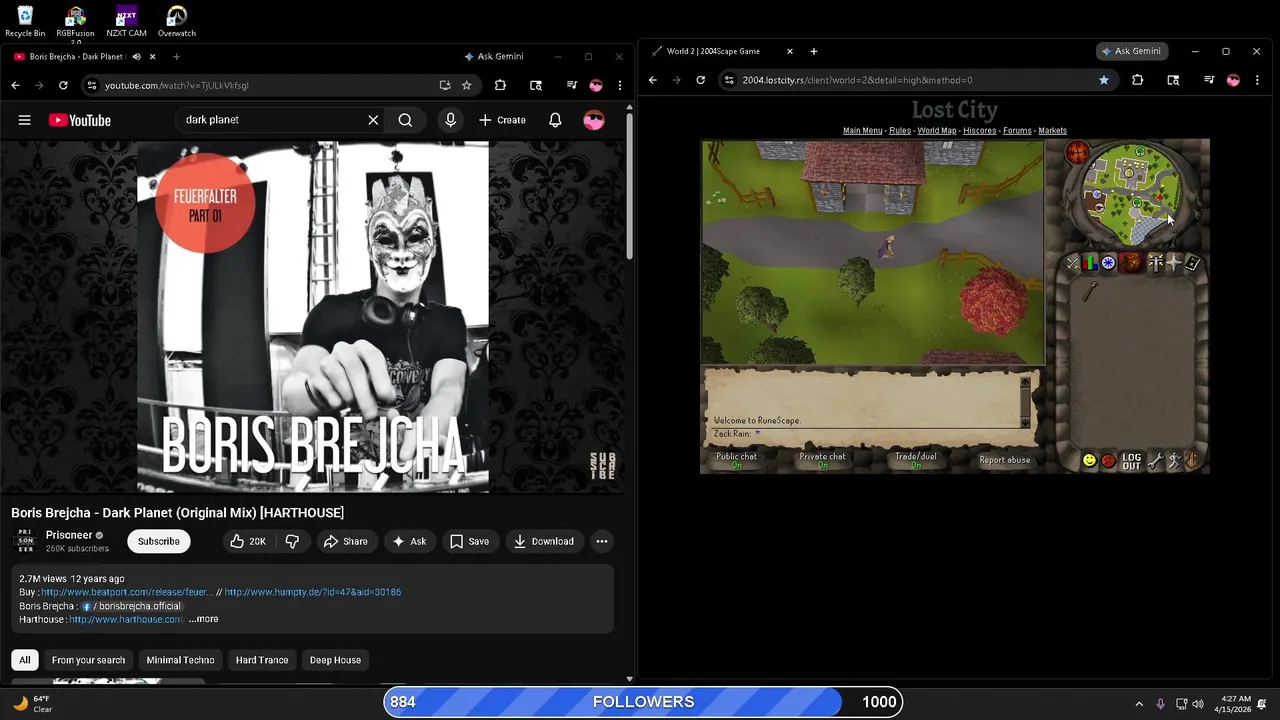Clear the dark planet search text
This screenshot has width=1280, height=720.
coord(373,120)
